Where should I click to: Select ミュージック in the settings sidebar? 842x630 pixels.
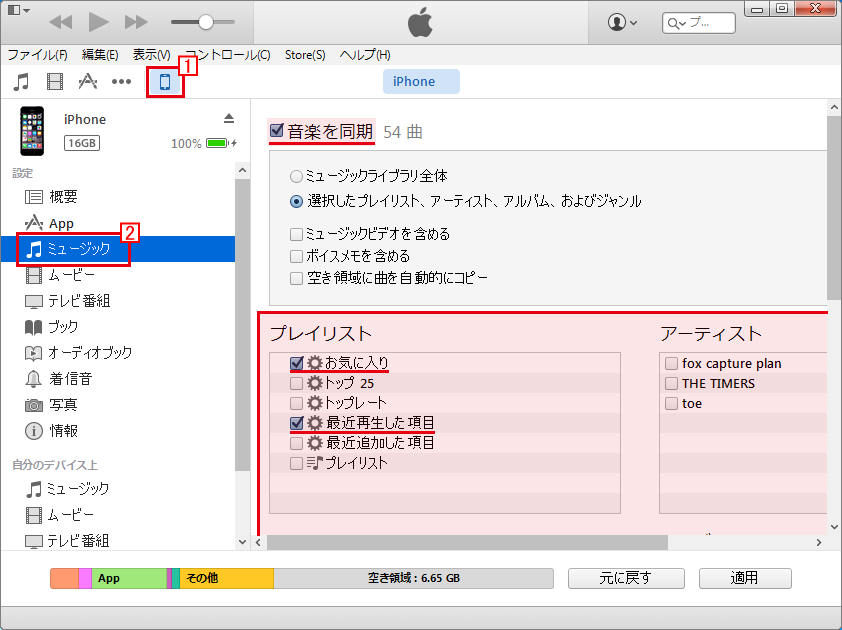118,249
